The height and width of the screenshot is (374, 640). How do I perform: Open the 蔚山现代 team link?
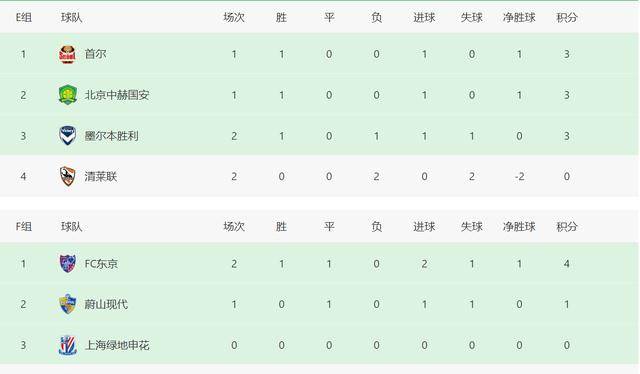pos(106,304)
